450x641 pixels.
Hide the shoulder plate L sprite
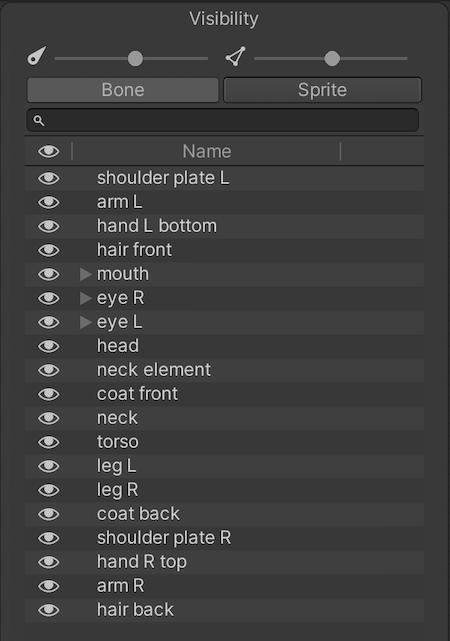pos(49,179)
